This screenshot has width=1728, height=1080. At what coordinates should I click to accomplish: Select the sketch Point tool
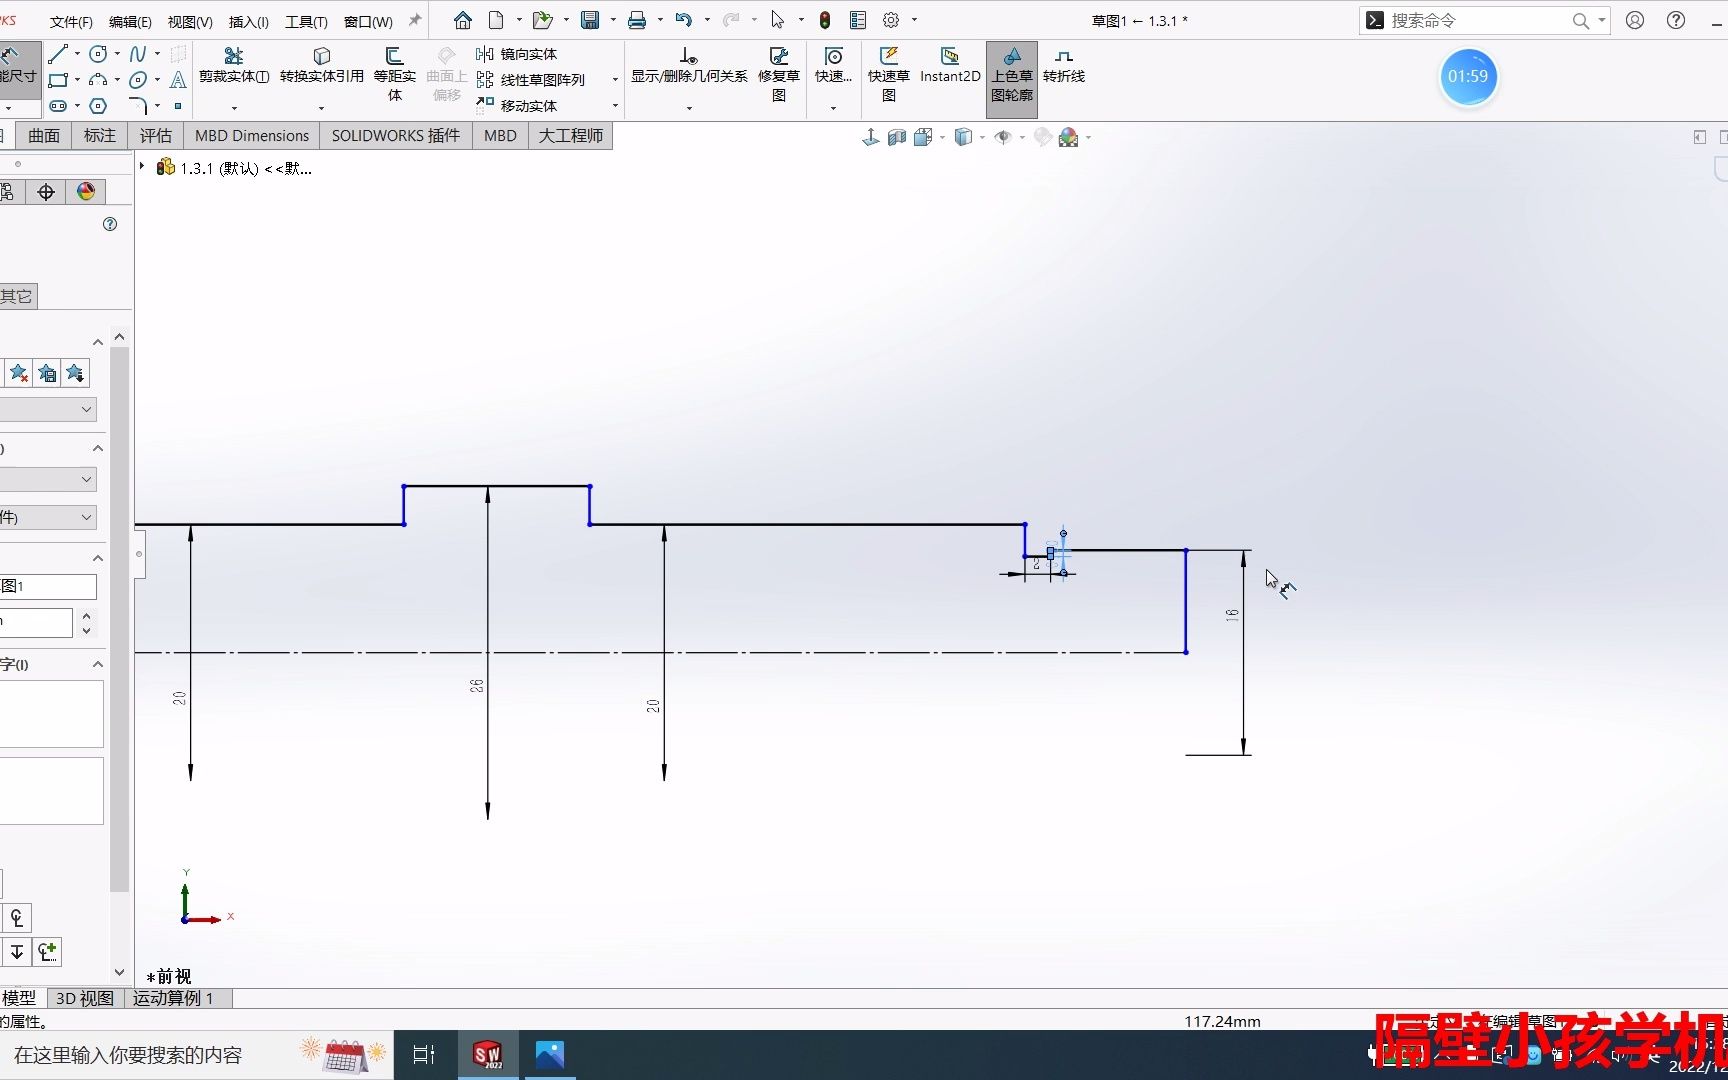178,106
